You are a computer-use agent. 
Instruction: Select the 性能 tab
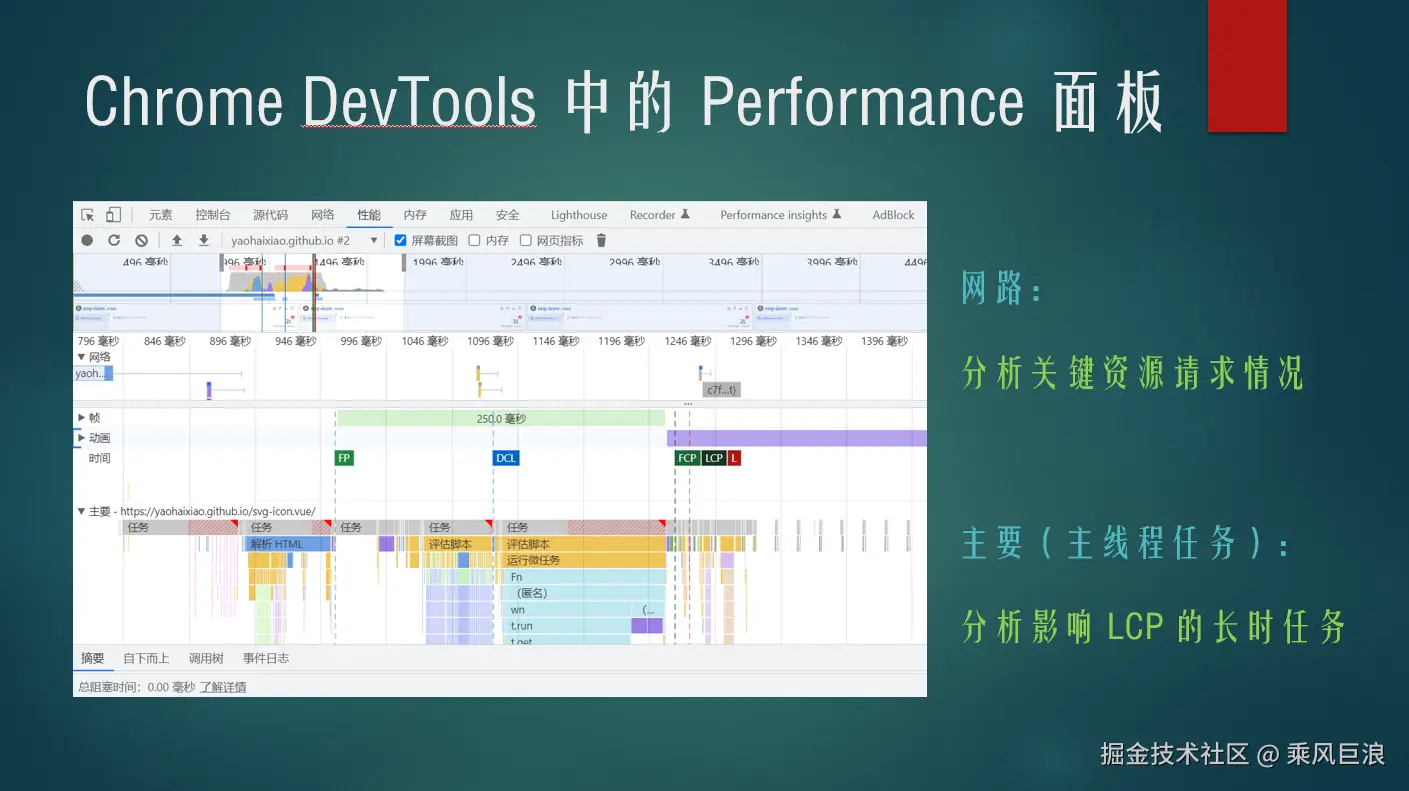click(369, 215)
